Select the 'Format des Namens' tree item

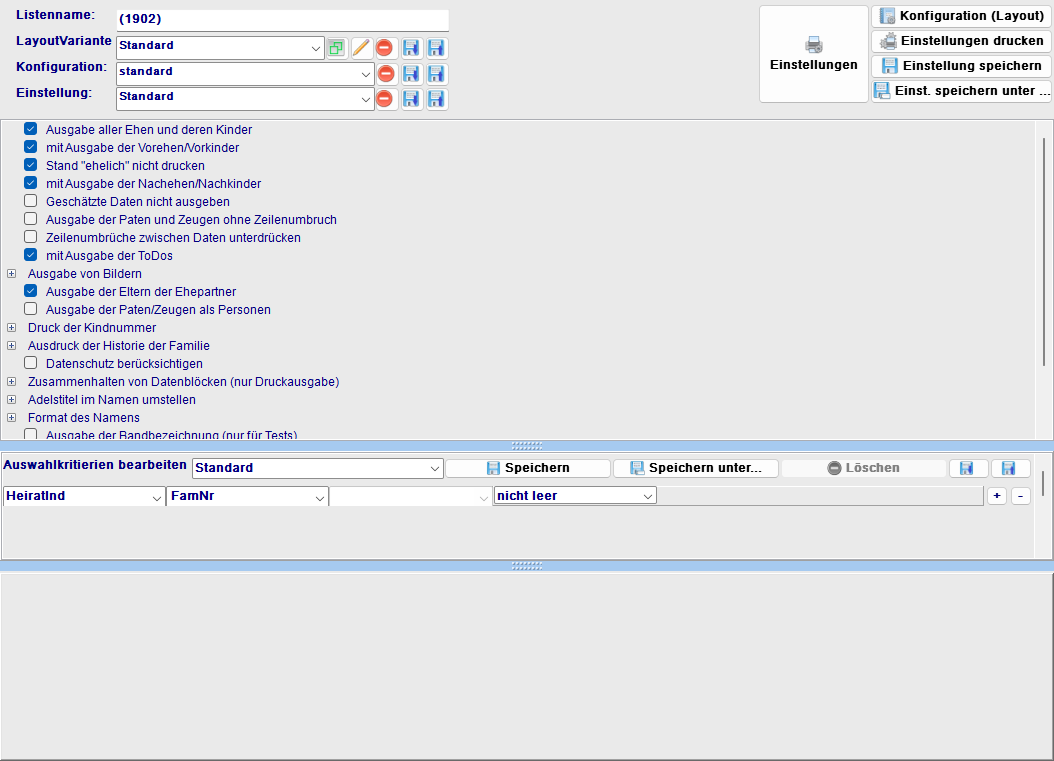tap(84, 418)
